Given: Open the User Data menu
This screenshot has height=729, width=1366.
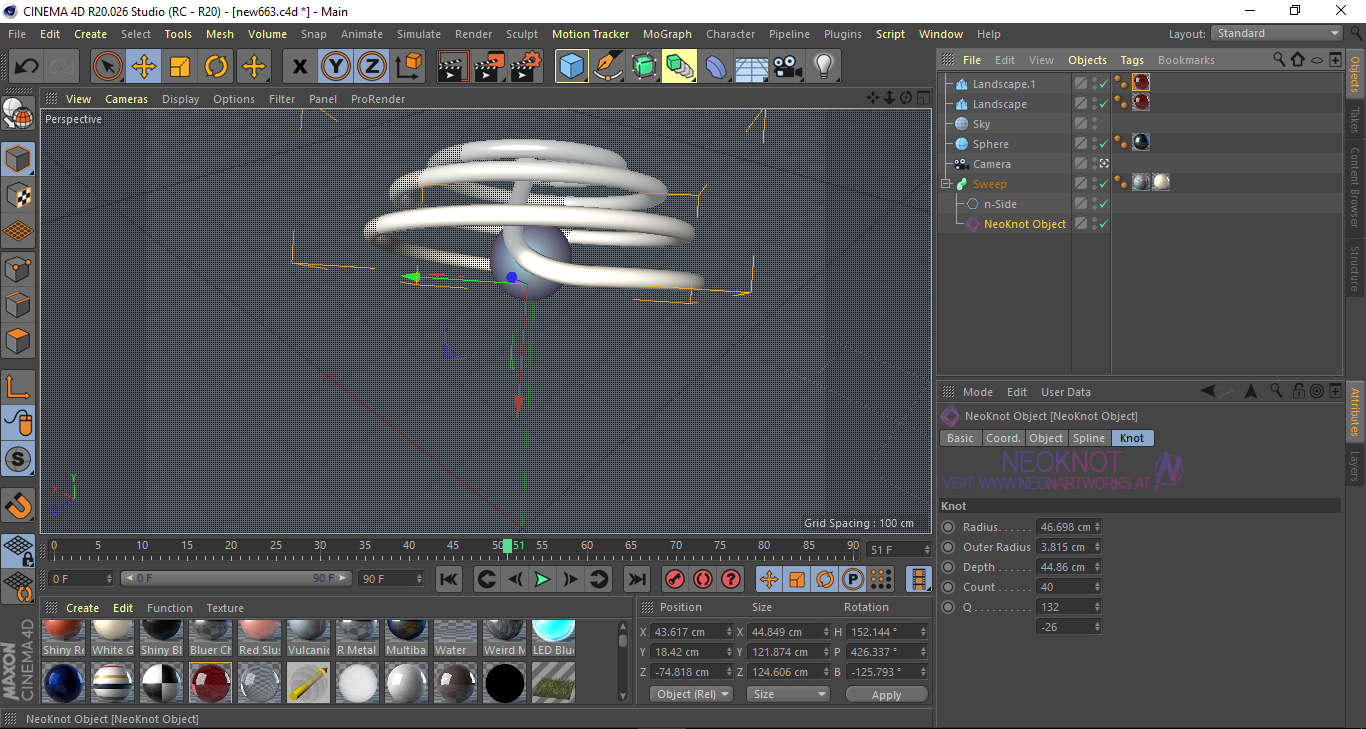Looking at the screenshot, I should [1066, 392].
